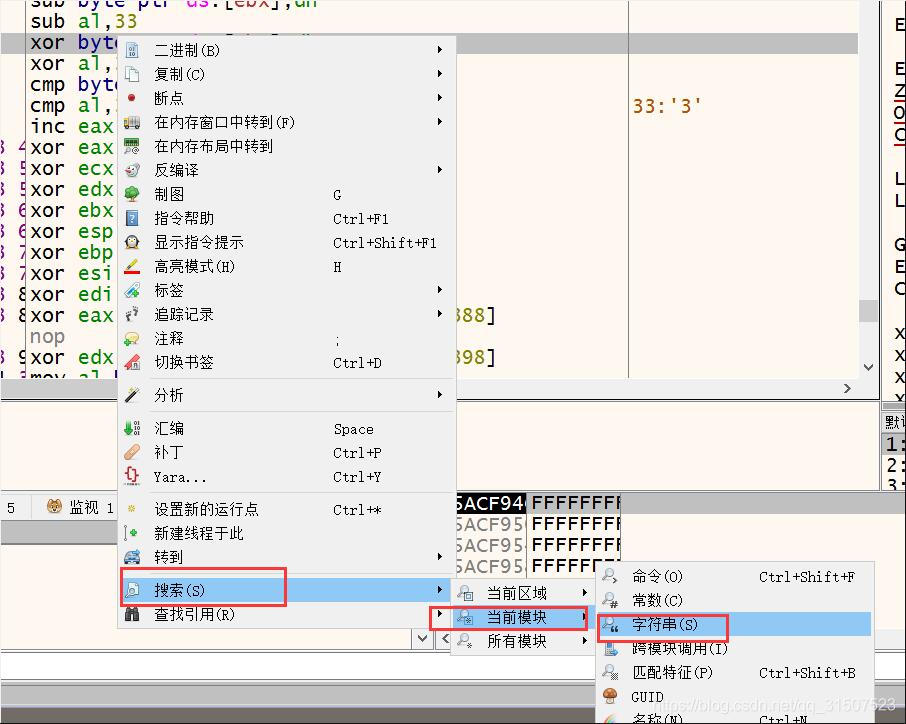The image size is (906, 724).
Task: Expand the 分析 submenu arrow
Action: 440,395
